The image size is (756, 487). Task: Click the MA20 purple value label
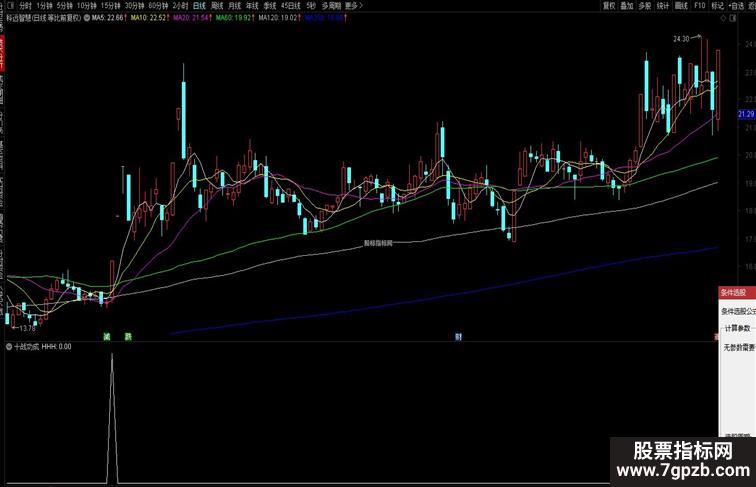click(191, 18)
